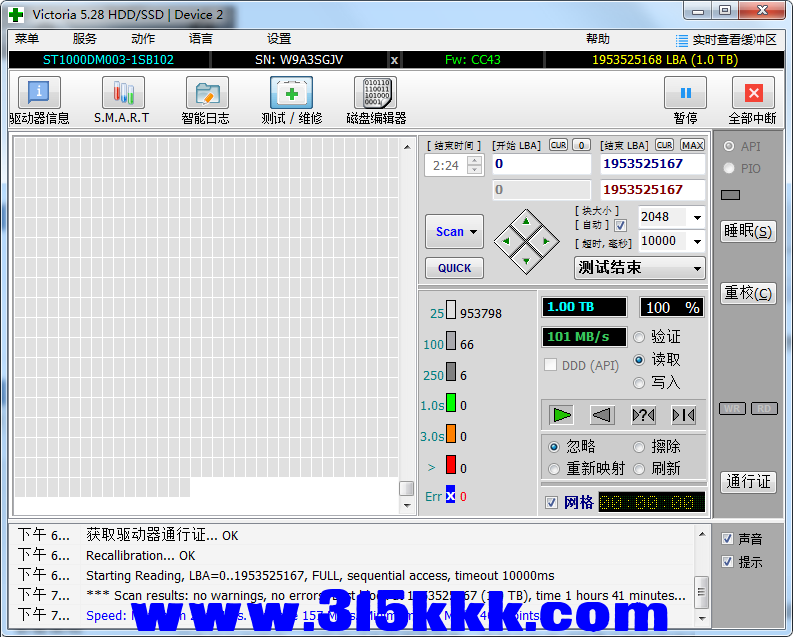The width and height of the screenshot is (793, 637).
Task: Open the 智能日志 smart log icon
Action: point(207,93)
